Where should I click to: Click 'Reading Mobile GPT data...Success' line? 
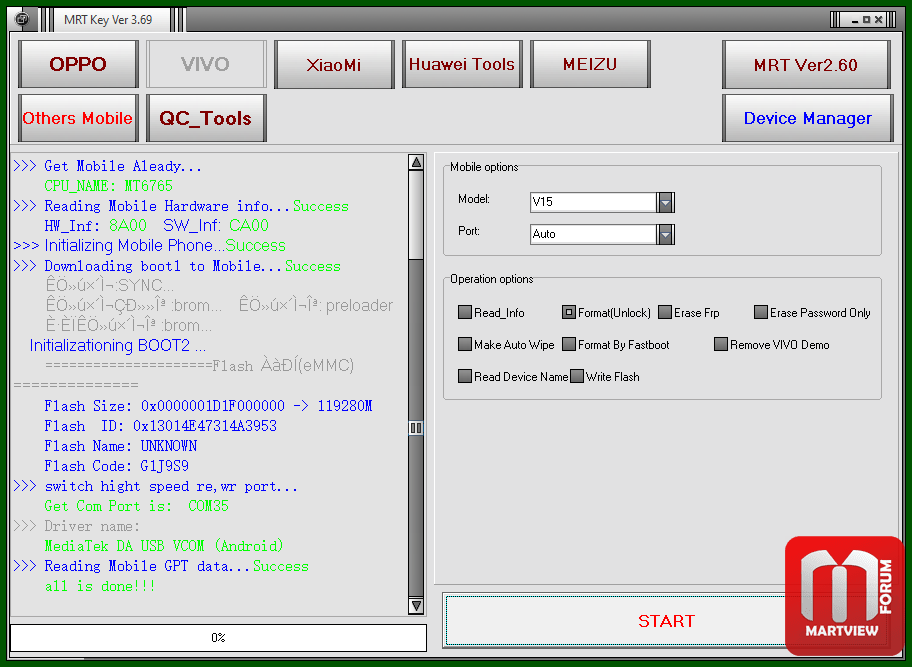161,566
